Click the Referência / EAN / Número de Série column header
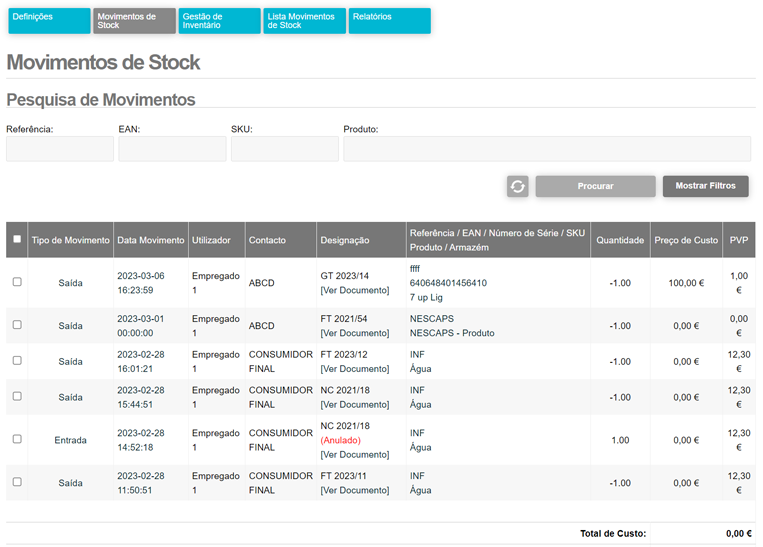This screenshot has width=763, height=547. click(498, 240)
